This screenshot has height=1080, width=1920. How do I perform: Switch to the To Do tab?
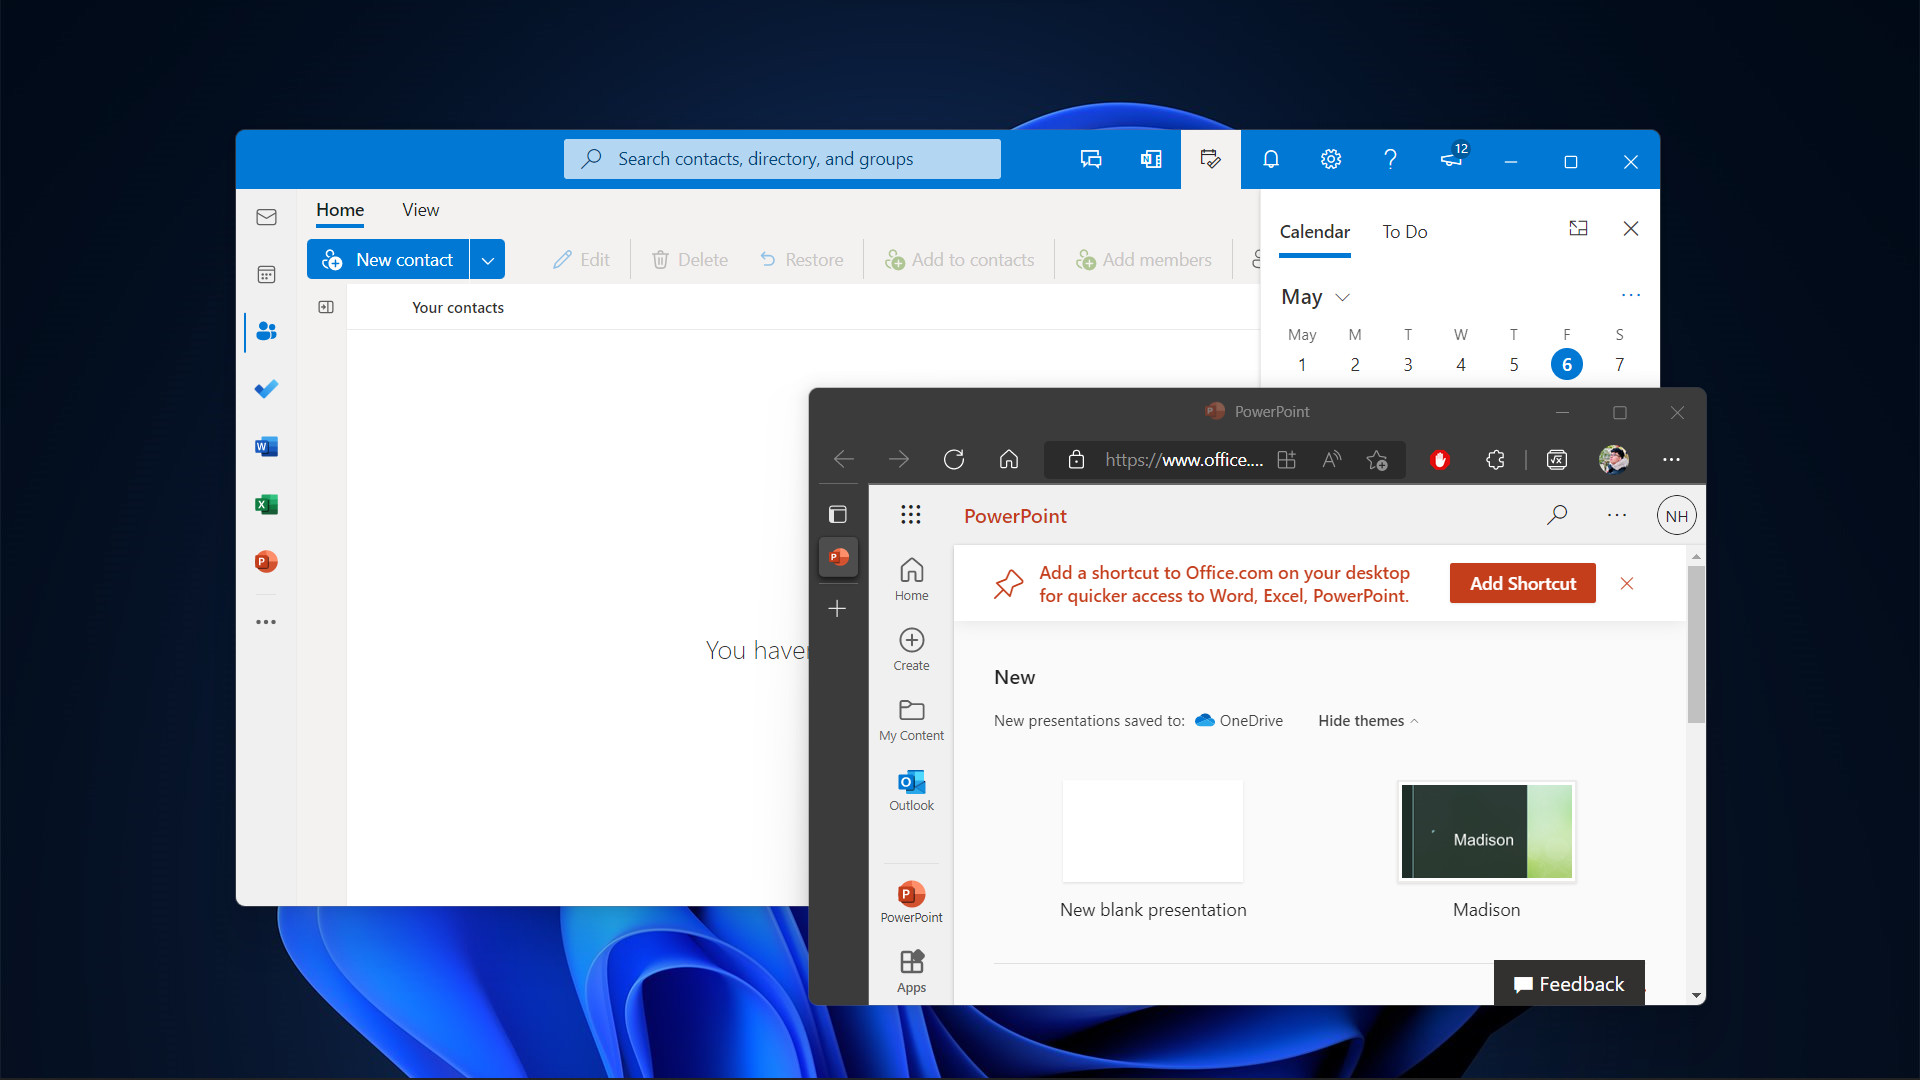1404,232
